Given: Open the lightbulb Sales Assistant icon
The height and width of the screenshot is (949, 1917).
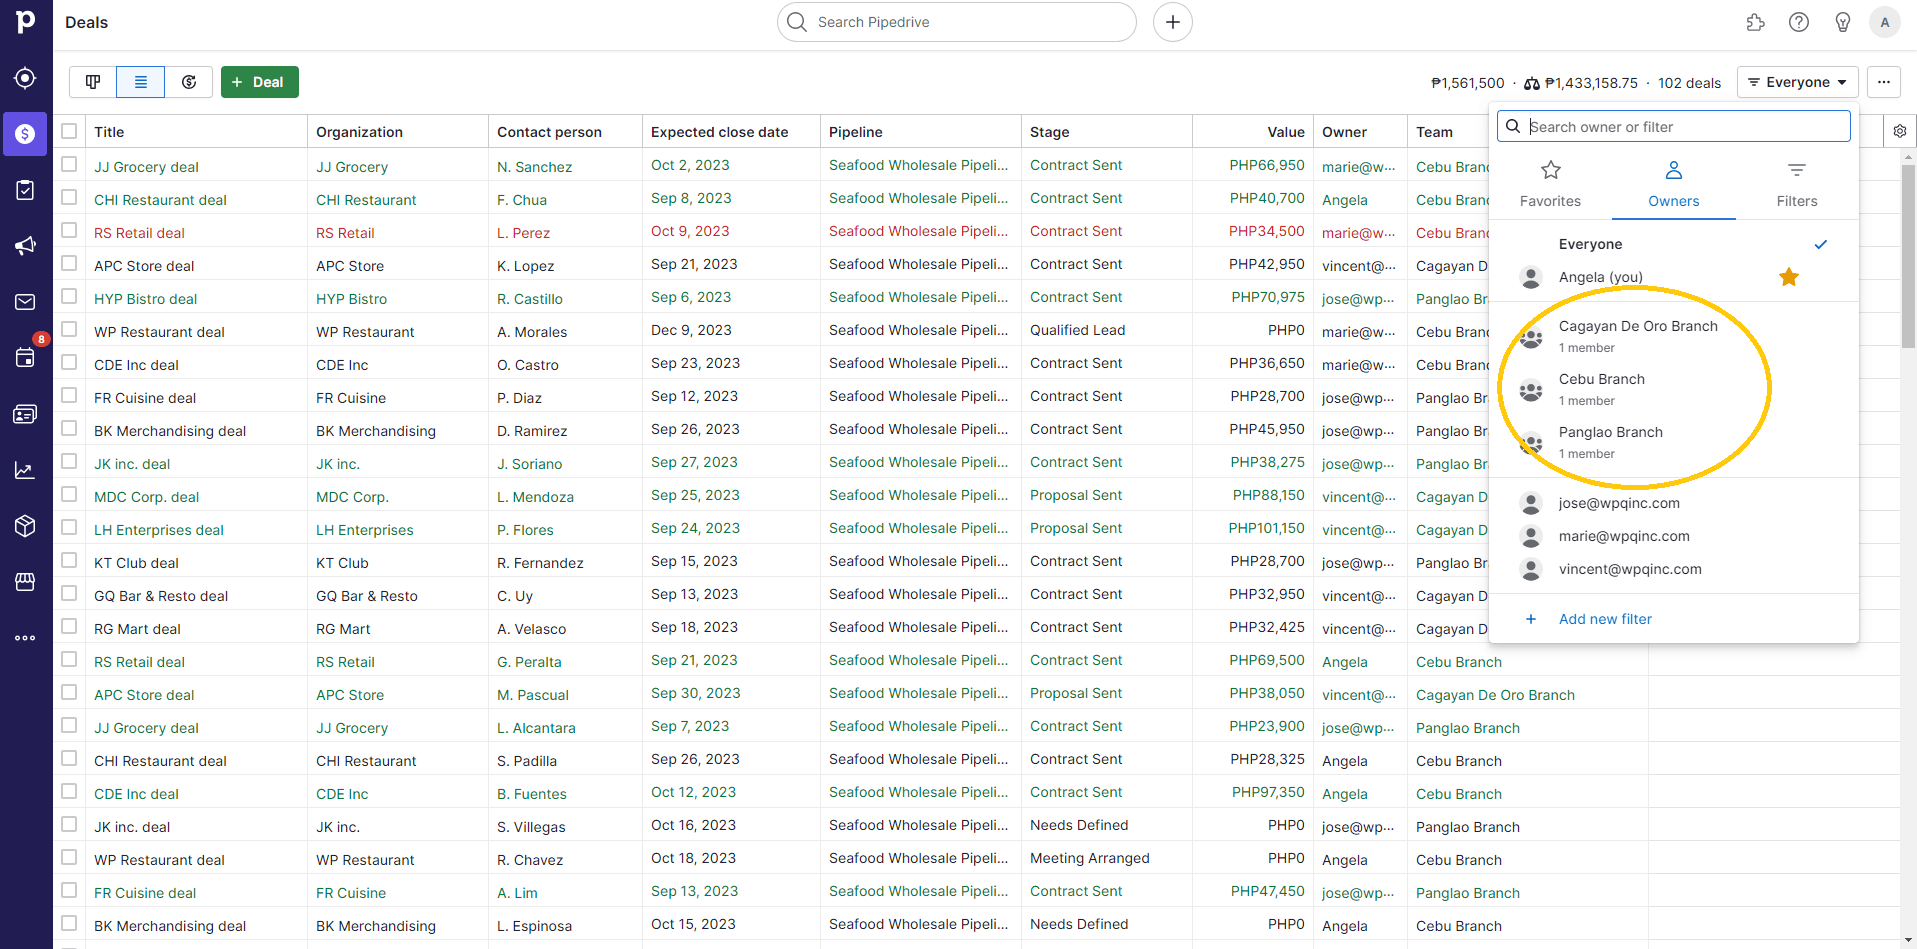Looking at the screenshot, I should [1842, 22].
